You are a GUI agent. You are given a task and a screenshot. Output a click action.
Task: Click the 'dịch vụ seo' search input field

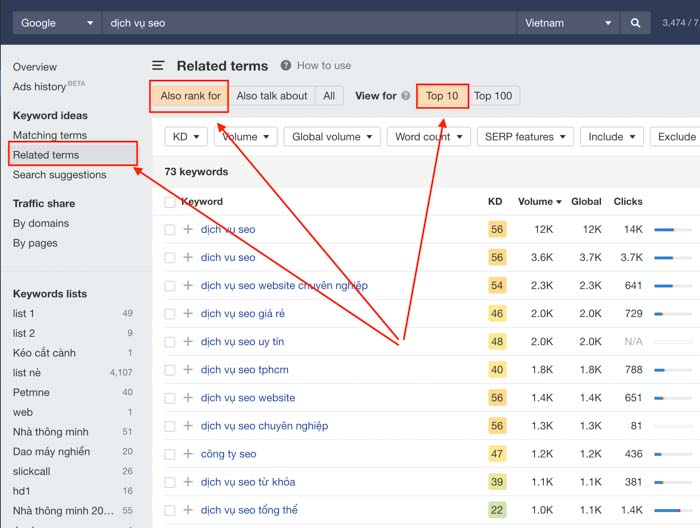click(309, 23)
